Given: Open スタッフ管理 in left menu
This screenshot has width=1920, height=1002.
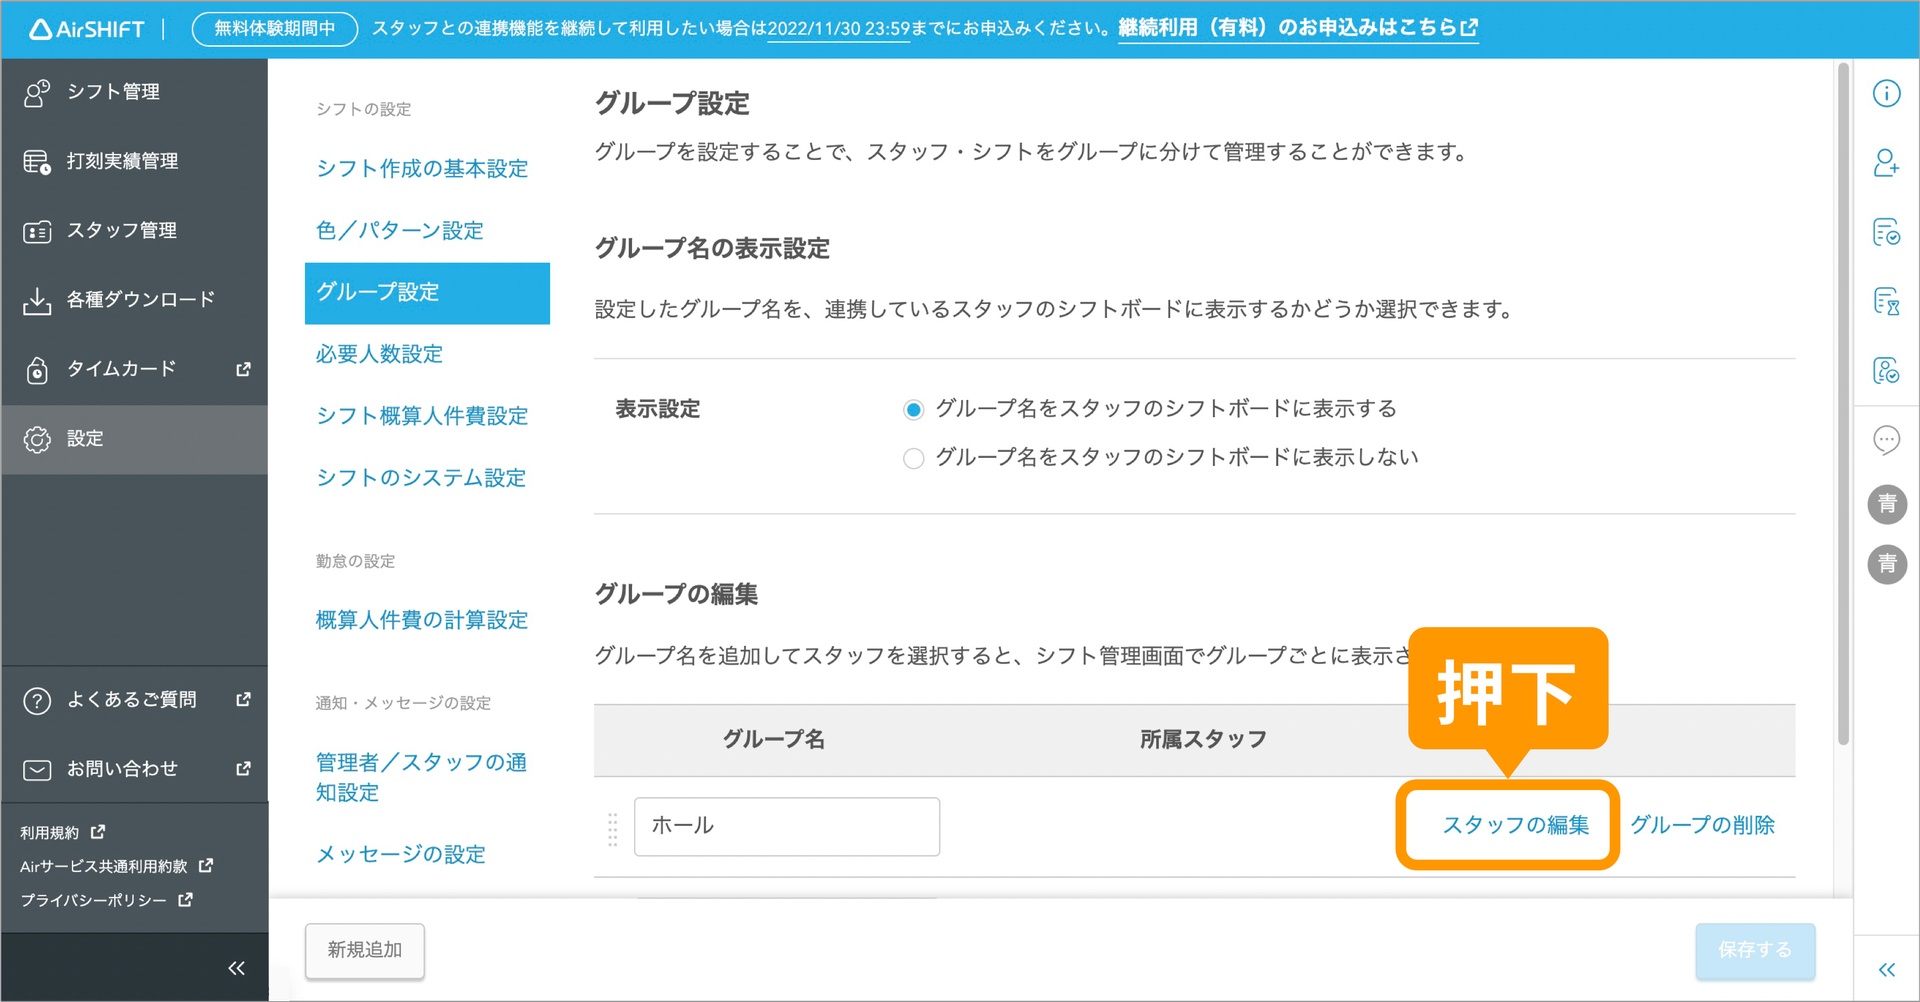Looking at the screenshot, I should pos(121,231).
